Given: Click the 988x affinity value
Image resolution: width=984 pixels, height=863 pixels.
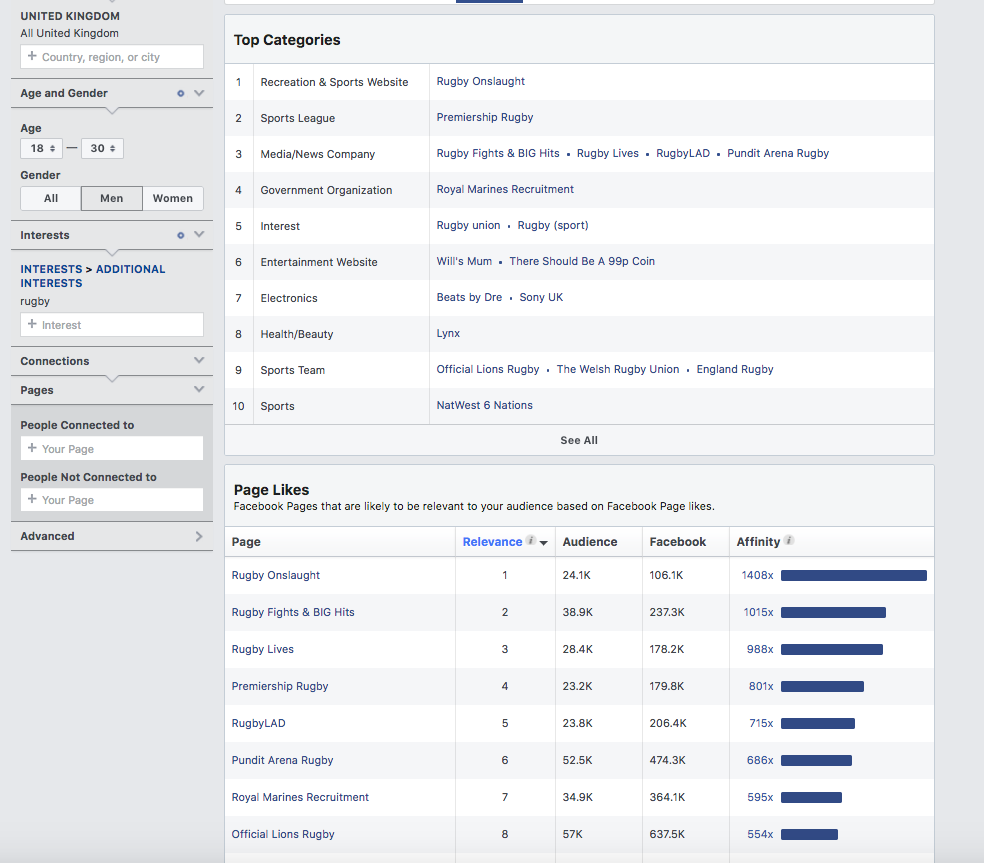Looking at the screenshot, I should point(760,649).
